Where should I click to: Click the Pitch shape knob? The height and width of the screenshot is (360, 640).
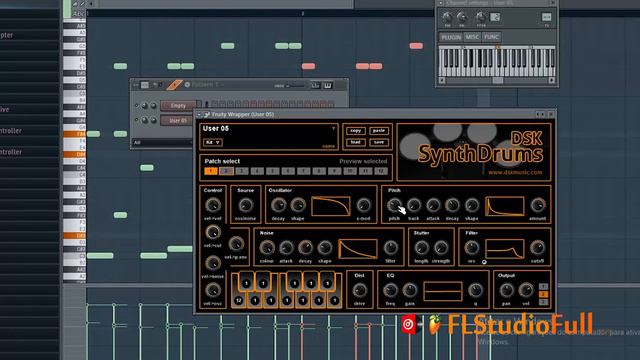pos(472,205)
